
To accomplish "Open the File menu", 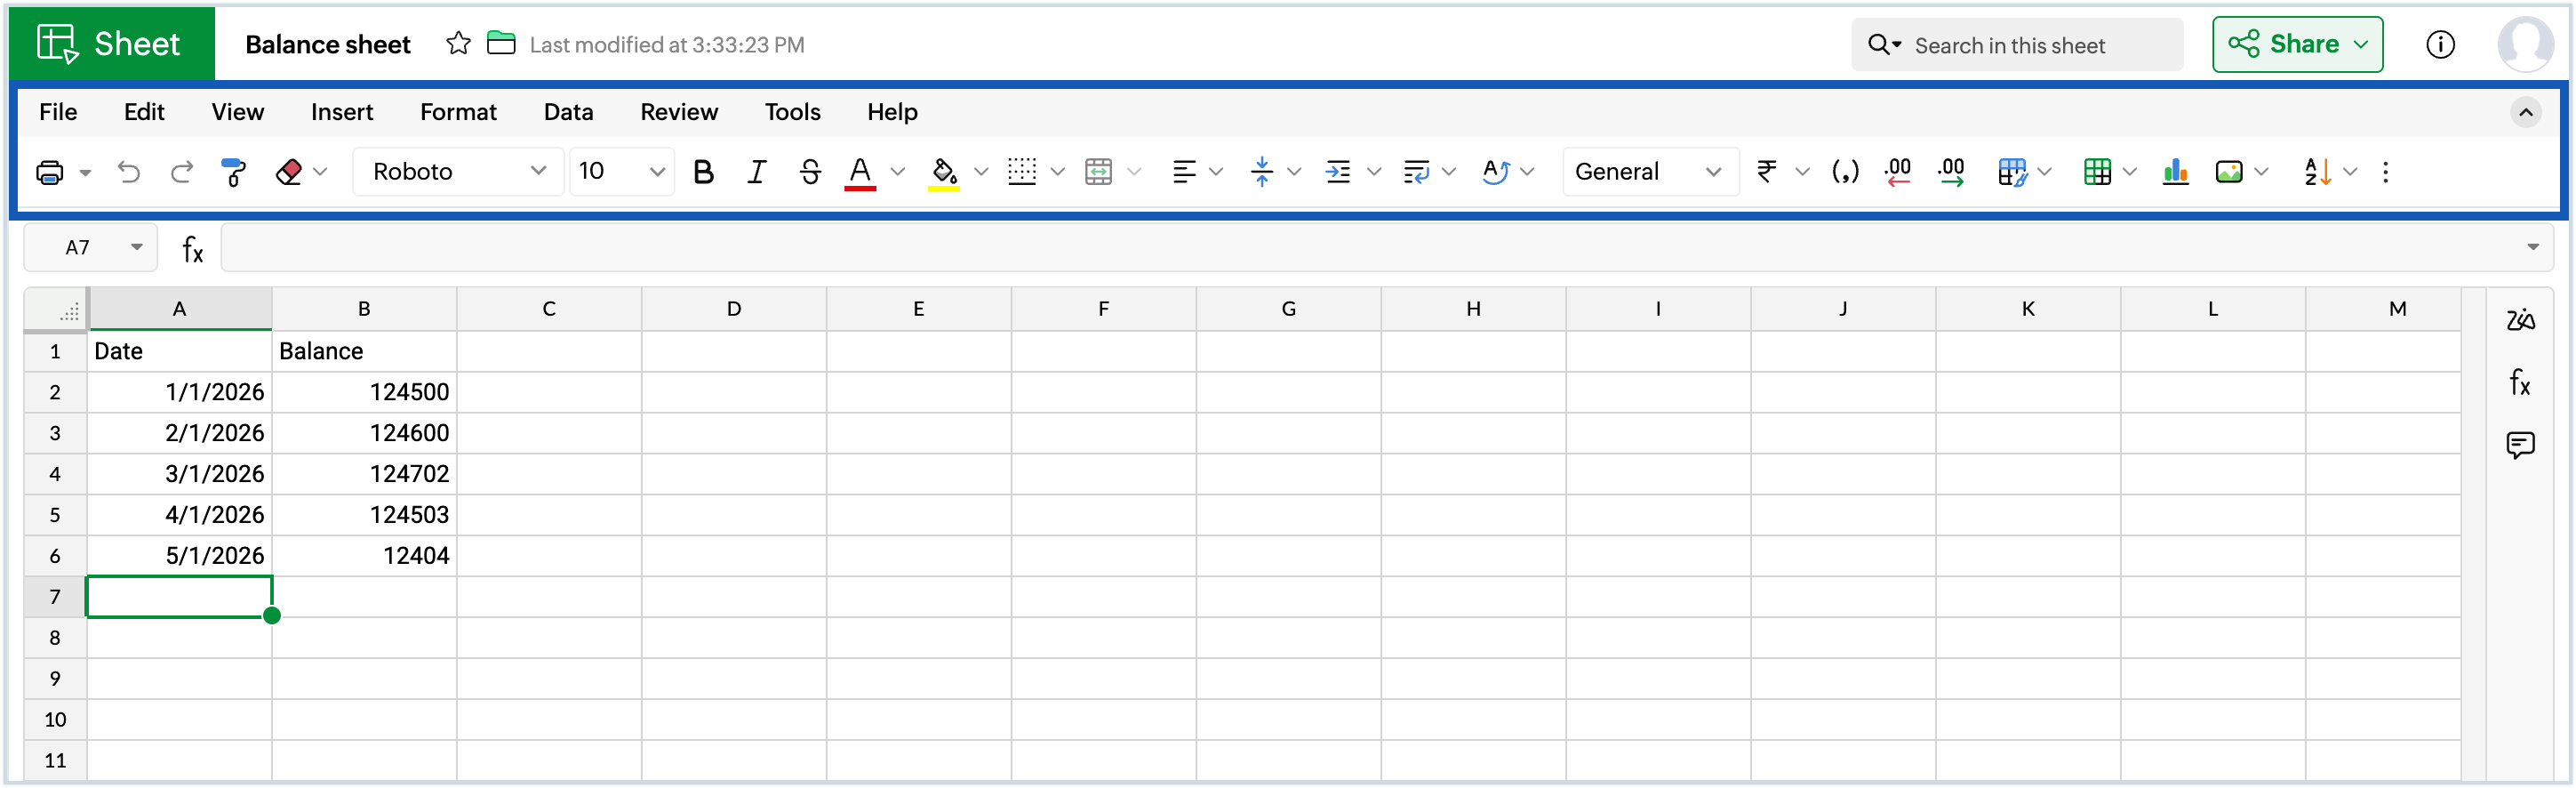I will (58, 112).
